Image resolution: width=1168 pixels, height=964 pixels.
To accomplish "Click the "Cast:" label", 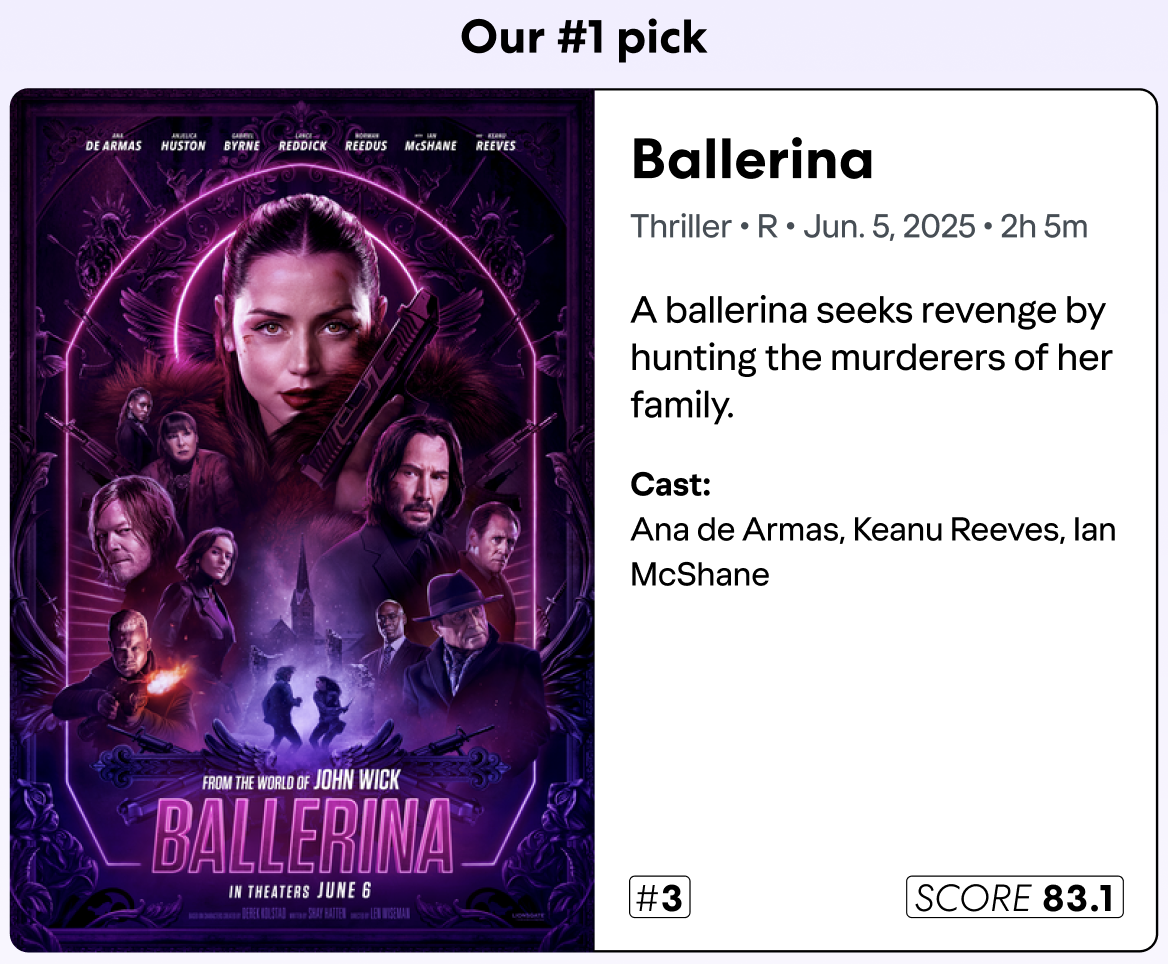I will (x=670, y=485).
